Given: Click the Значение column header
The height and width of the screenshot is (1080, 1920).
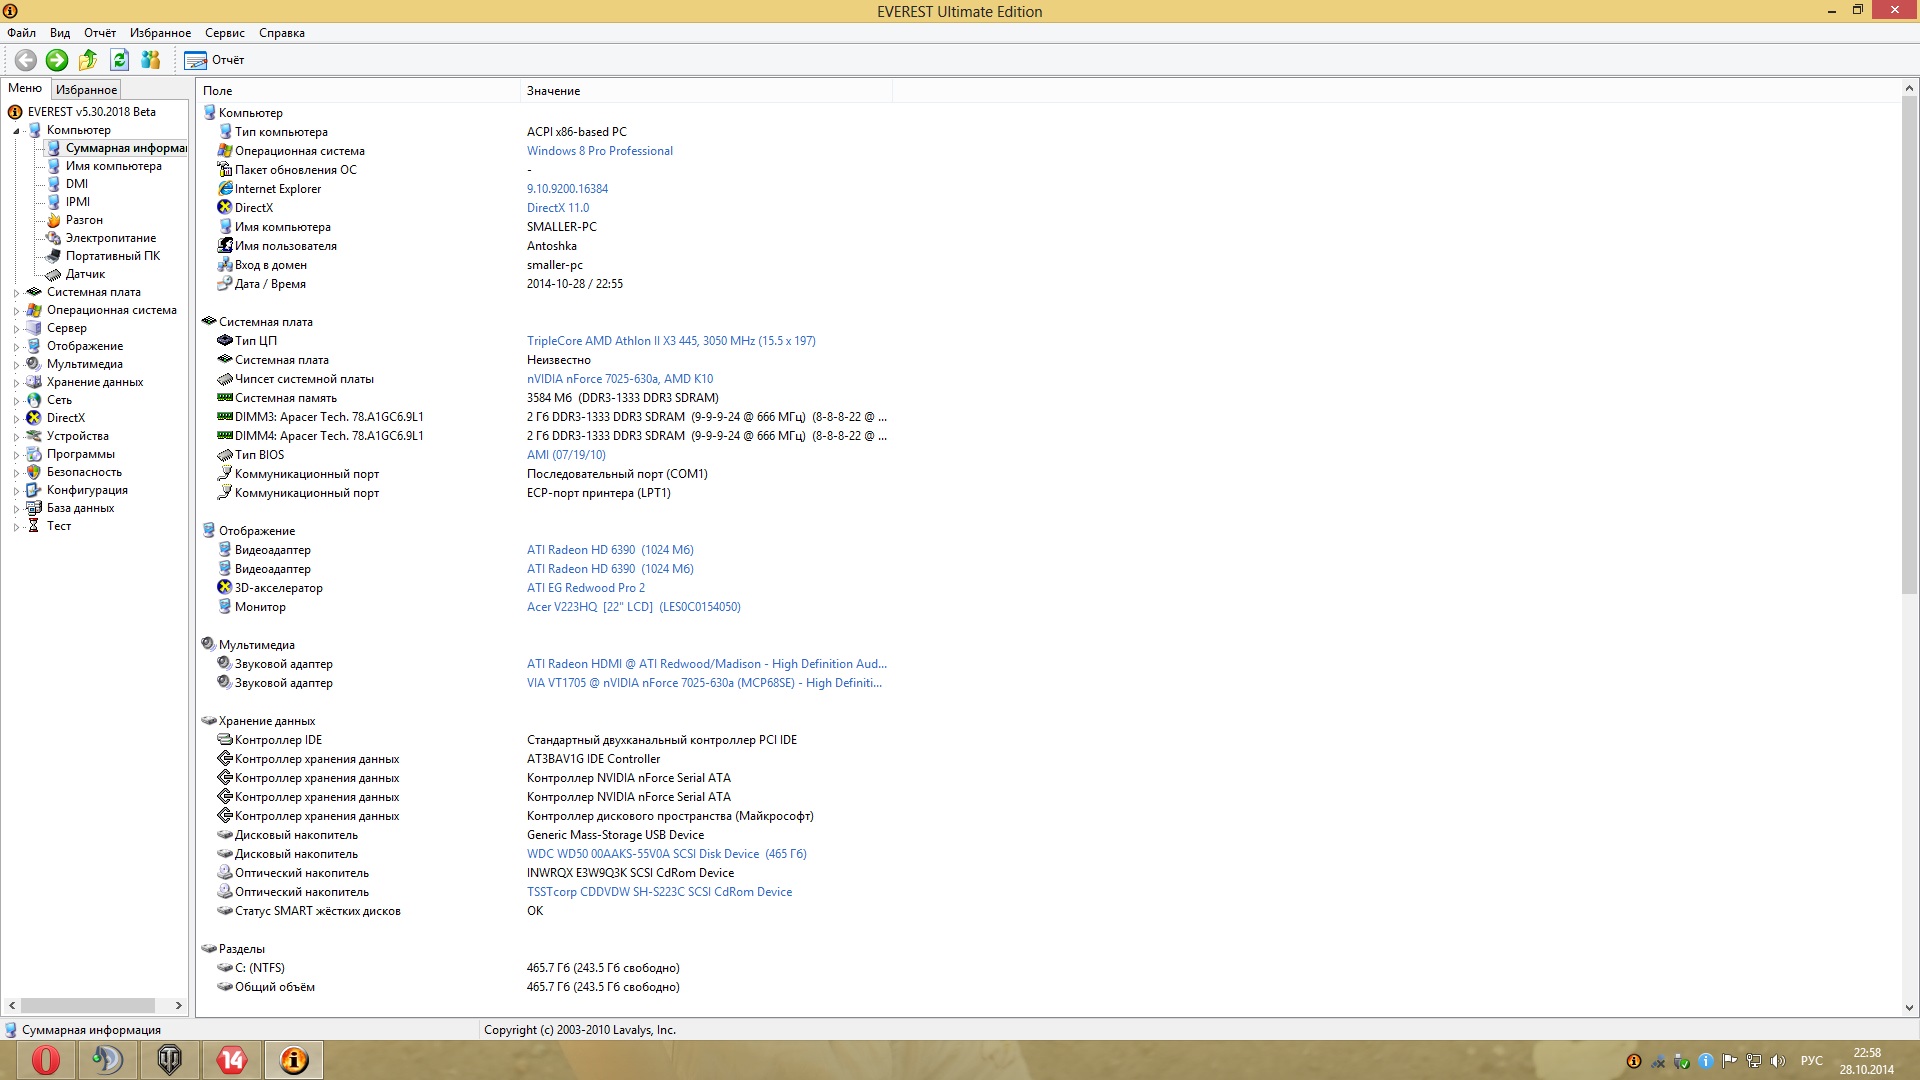Looking at the screenshot, I should (x=706, y=91).
